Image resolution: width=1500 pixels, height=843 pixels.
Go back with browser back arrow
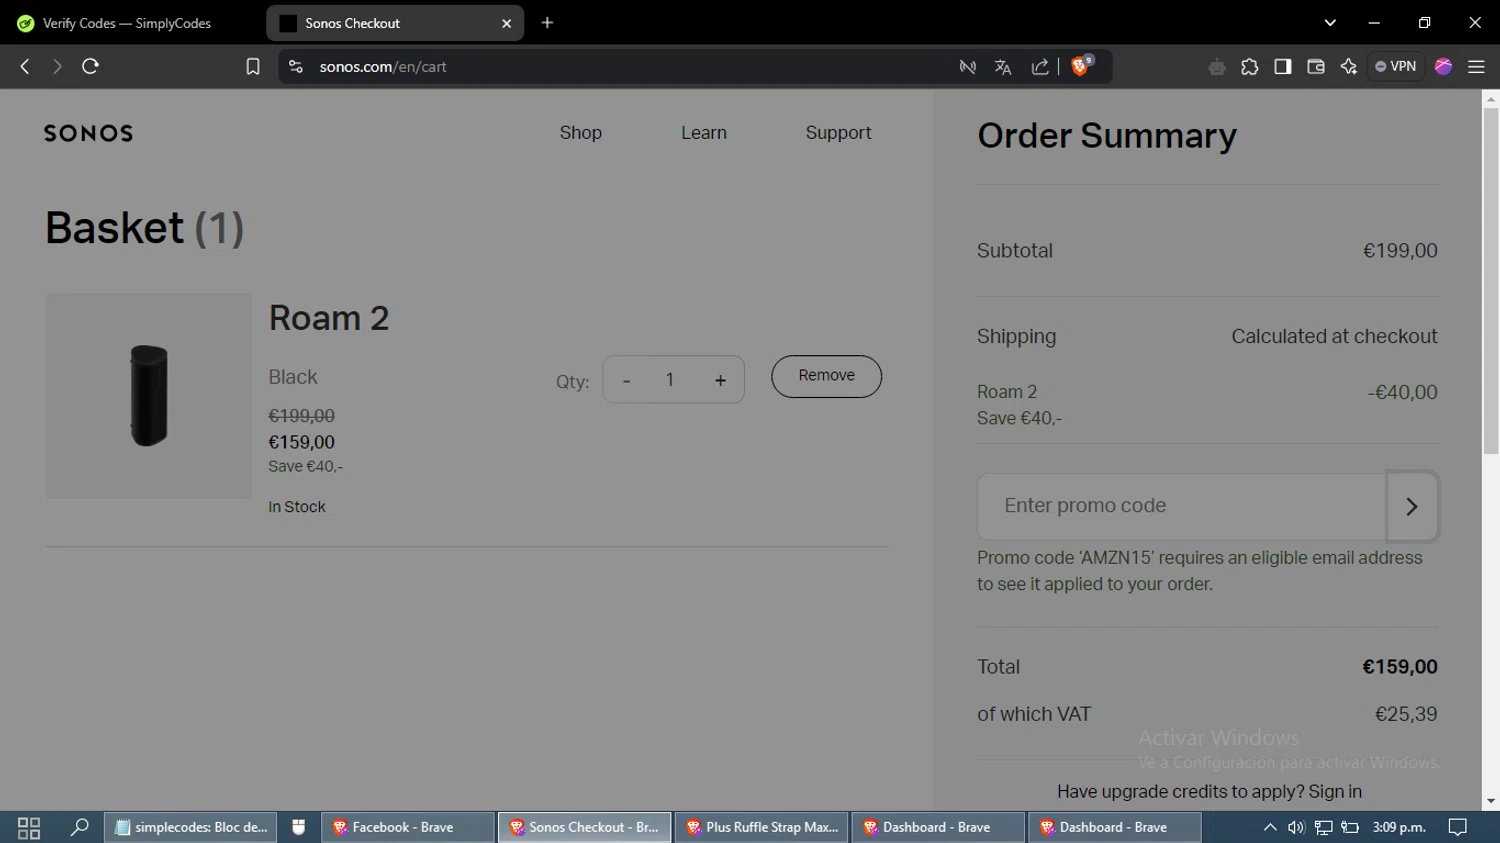(x=25, y=67)
